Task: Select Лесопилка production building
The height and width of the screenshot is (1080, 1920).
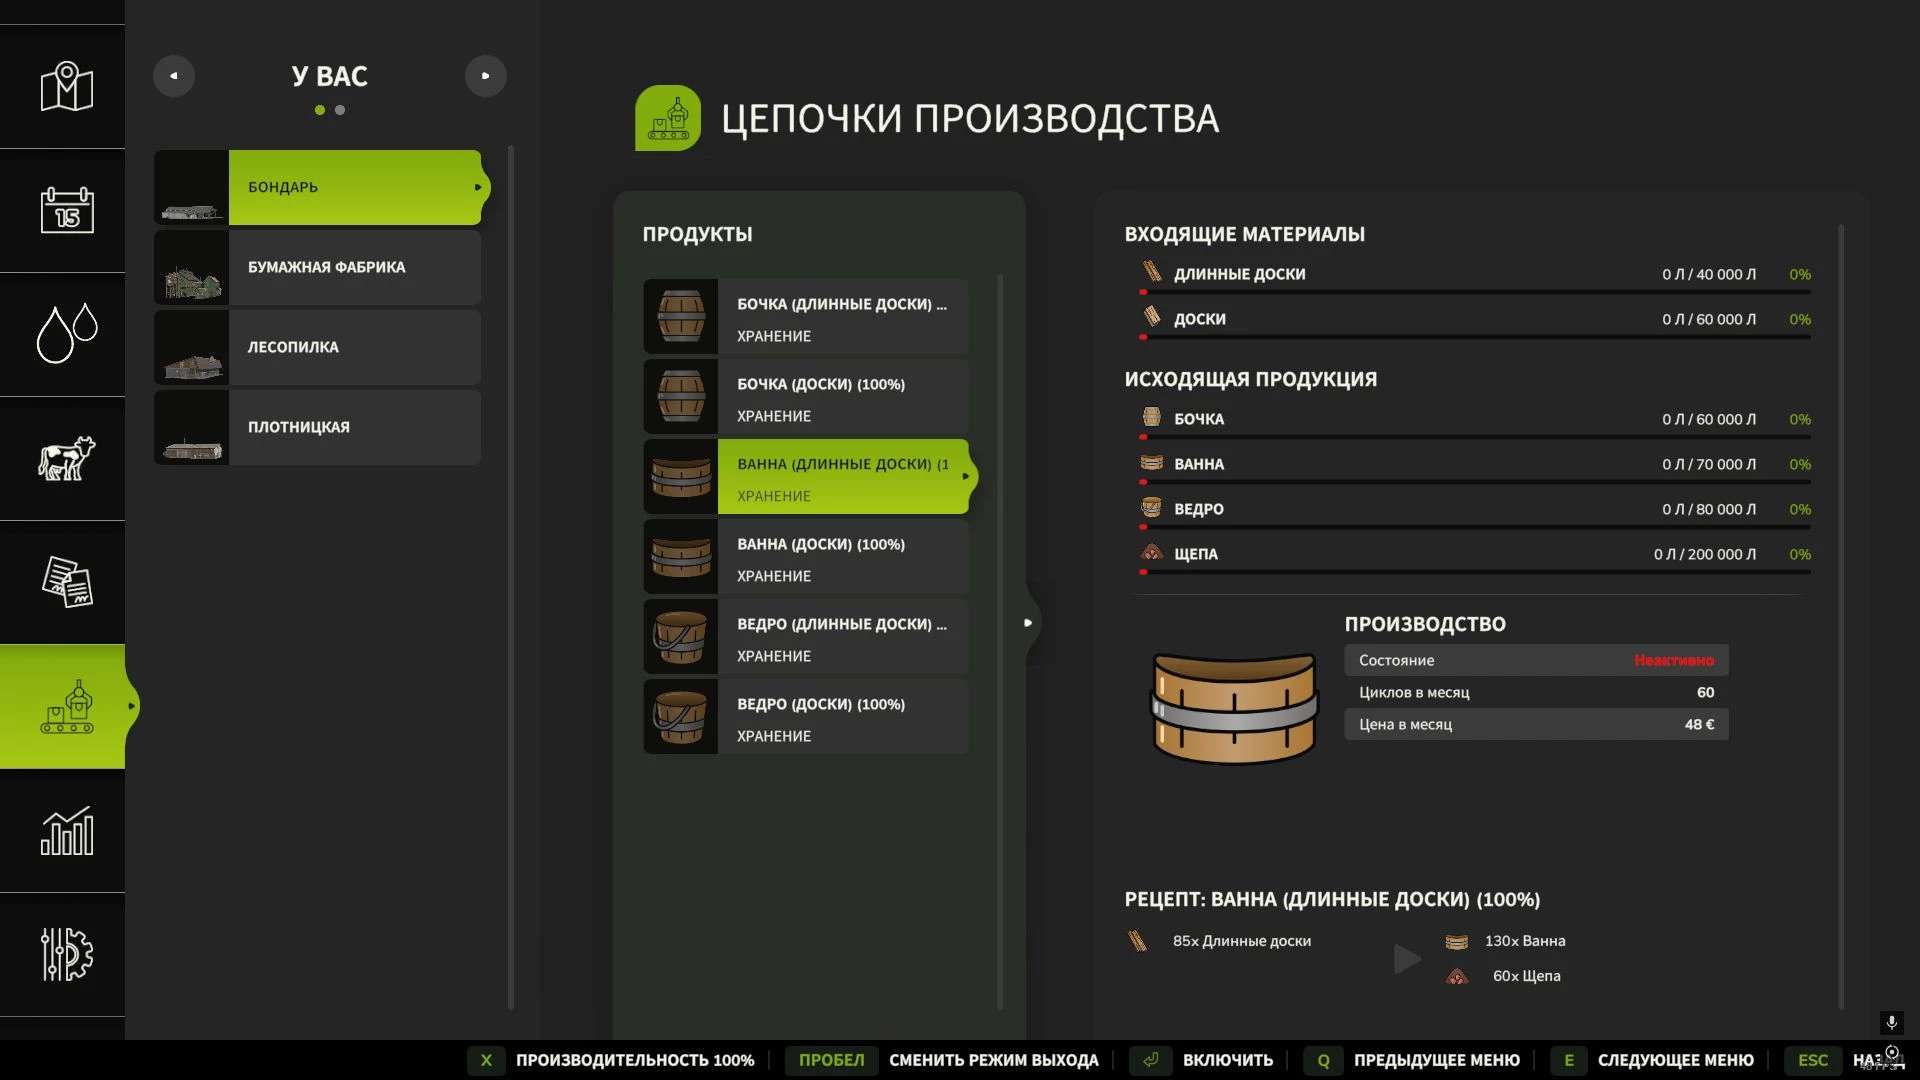Action: [293, 347]
